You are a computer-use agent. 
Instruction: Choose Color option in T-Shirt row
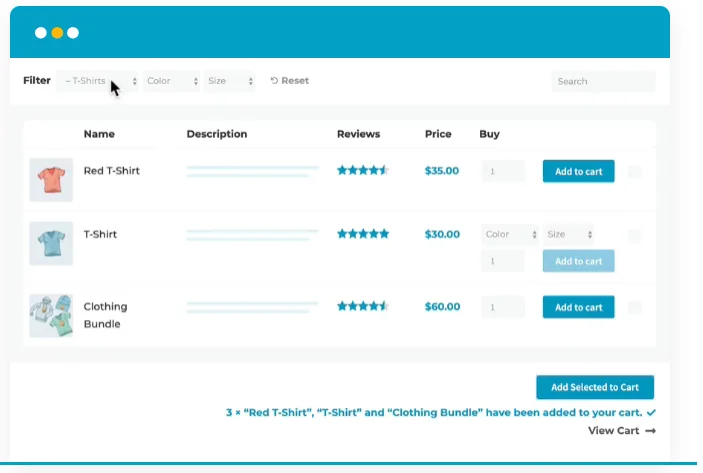point(510,234)
